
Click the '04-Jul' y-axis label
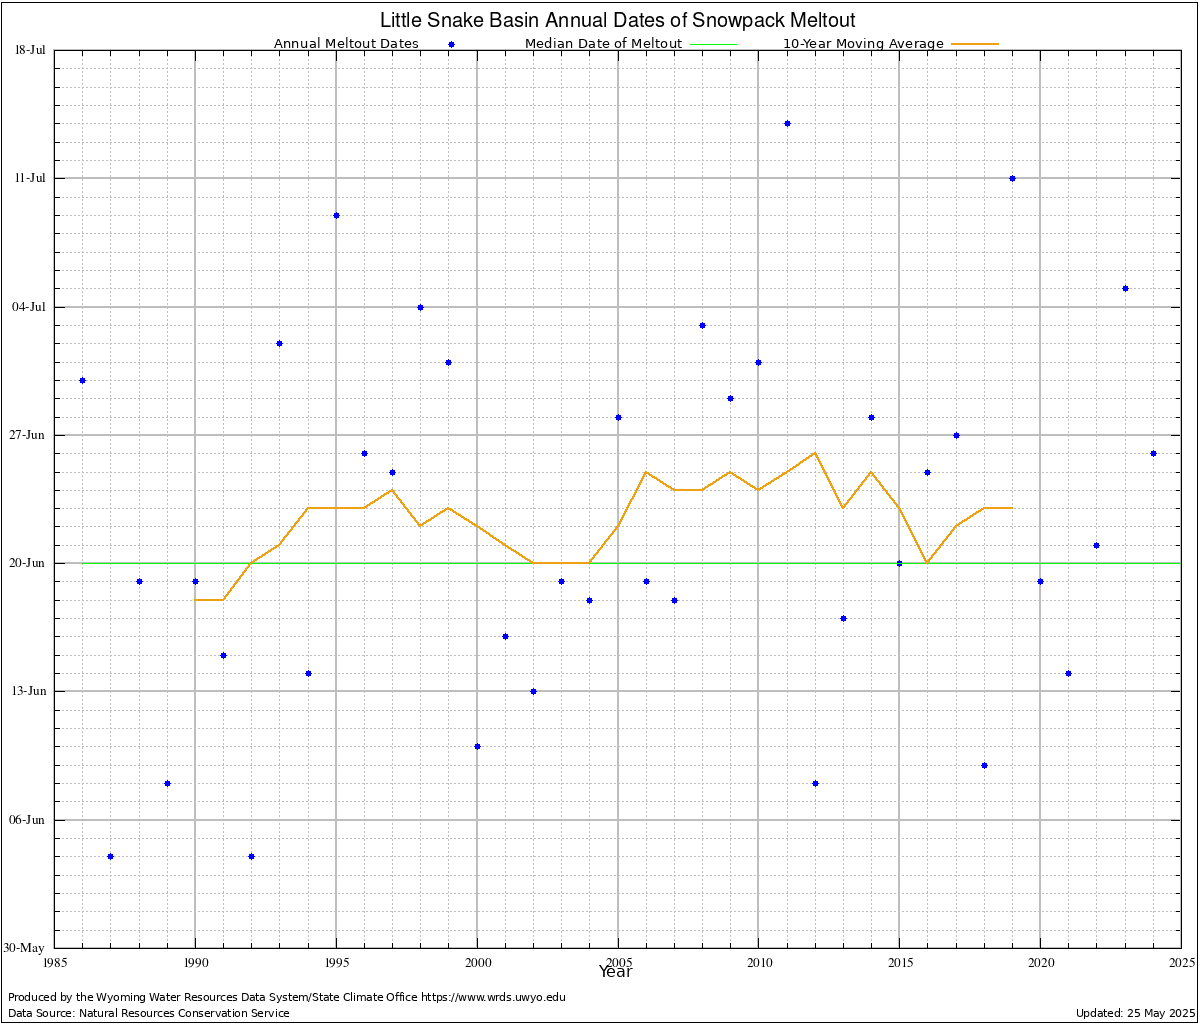click(x=30, y=306)
